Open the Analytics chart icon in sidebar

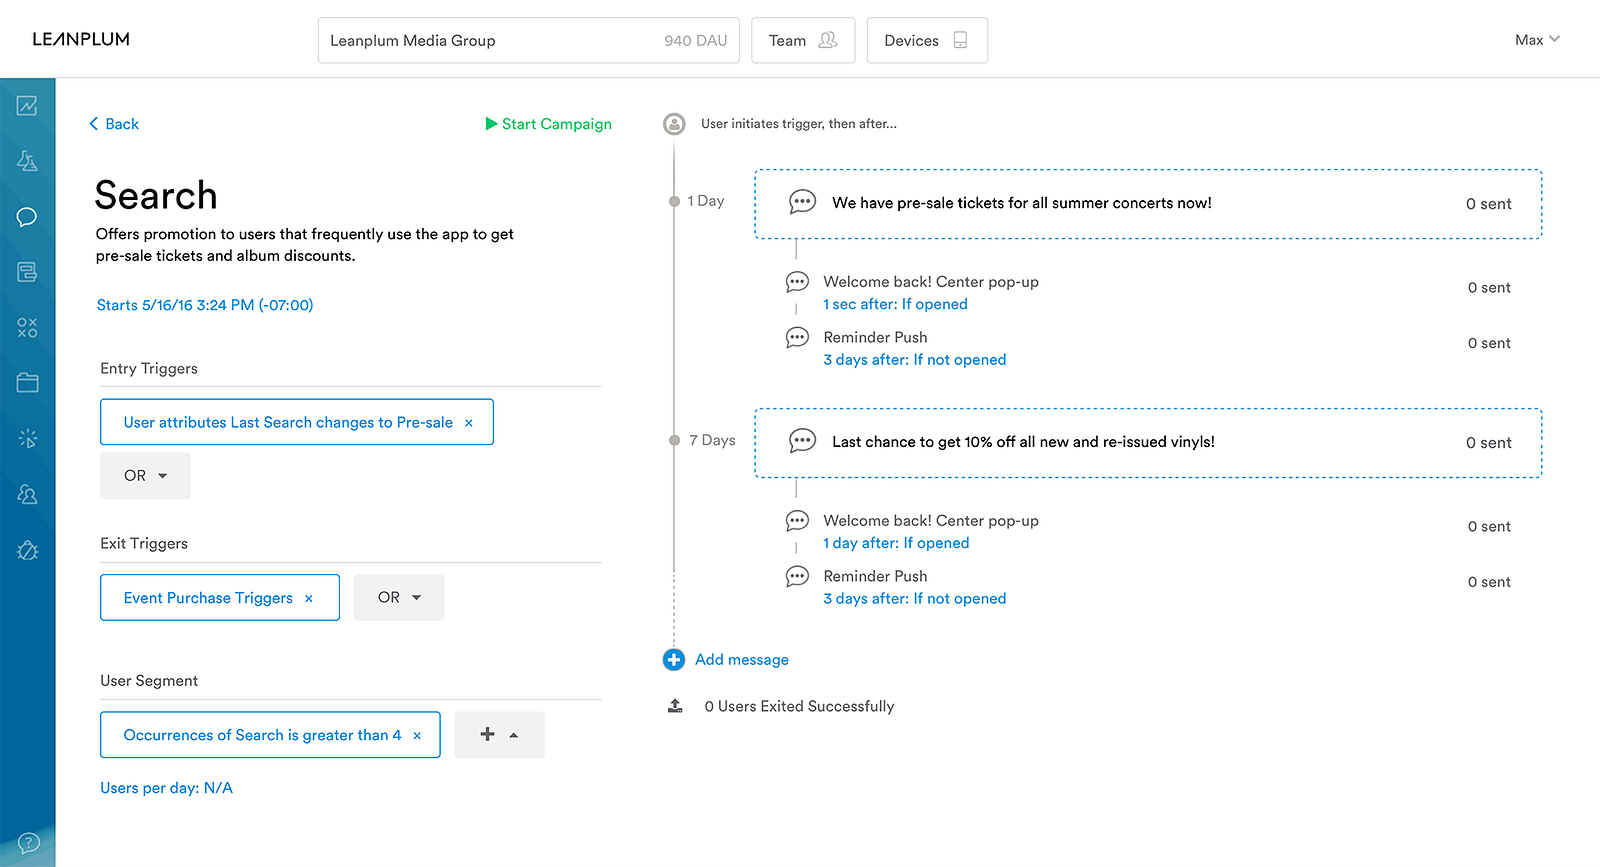pos(27,106)
